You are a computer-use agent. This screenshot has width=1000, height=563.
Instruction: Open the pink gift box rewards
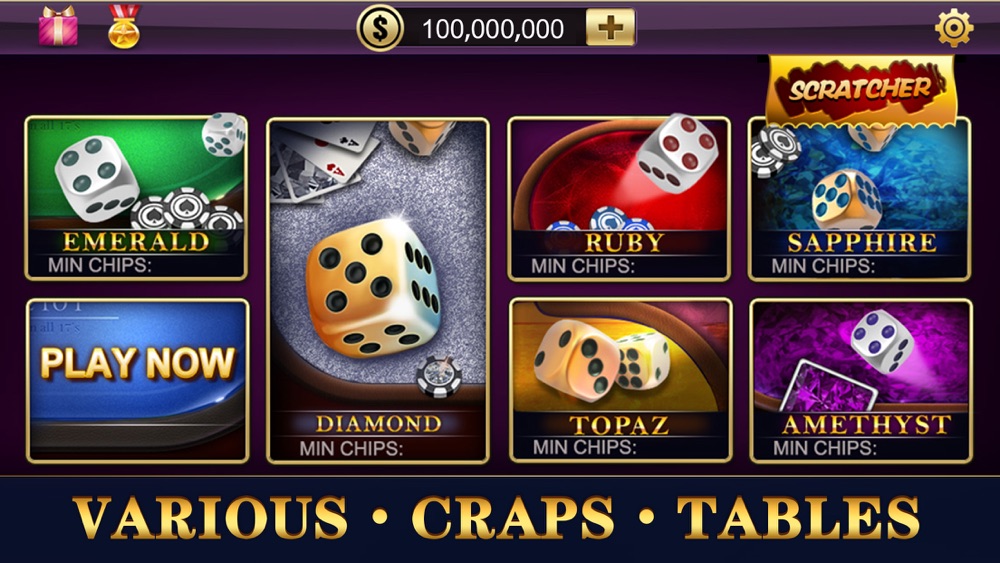click(x=58, y=26)
